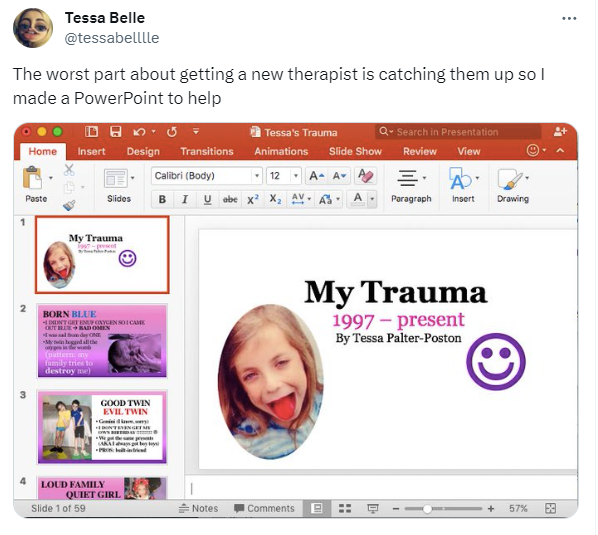Click the Search in Presentation field
Image resolution: width=598 pixels, height=535 pixels.
(458, 132)
